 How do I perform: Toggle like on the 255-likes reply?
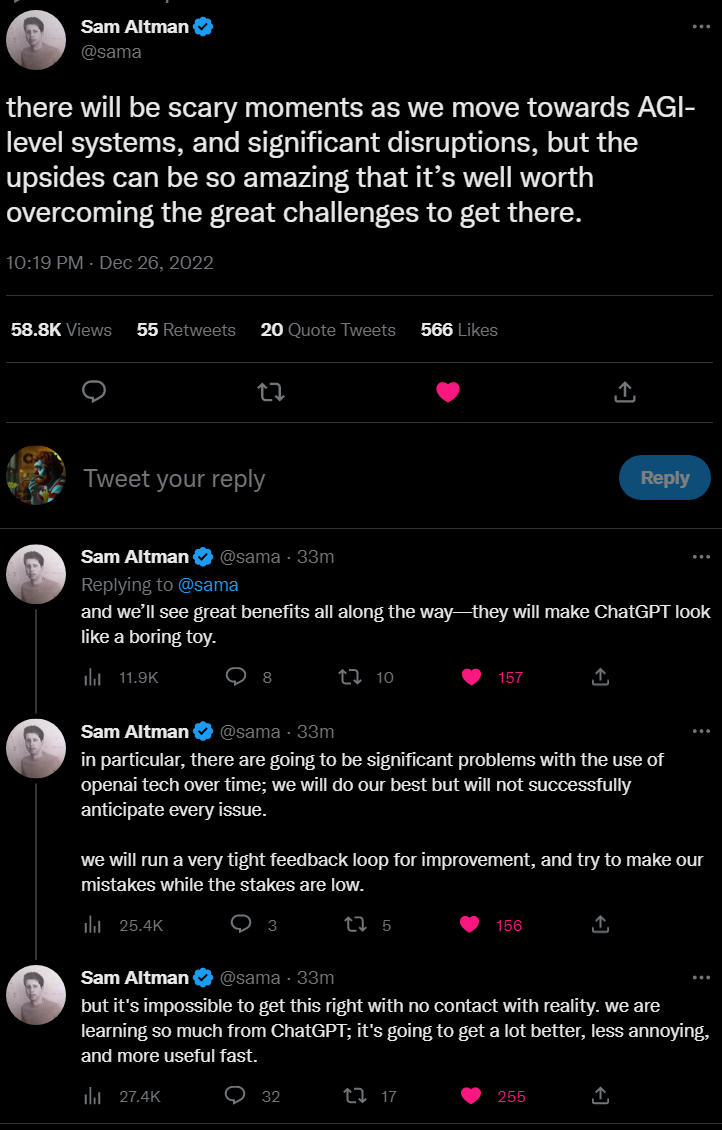click(x=471, y=1096)
